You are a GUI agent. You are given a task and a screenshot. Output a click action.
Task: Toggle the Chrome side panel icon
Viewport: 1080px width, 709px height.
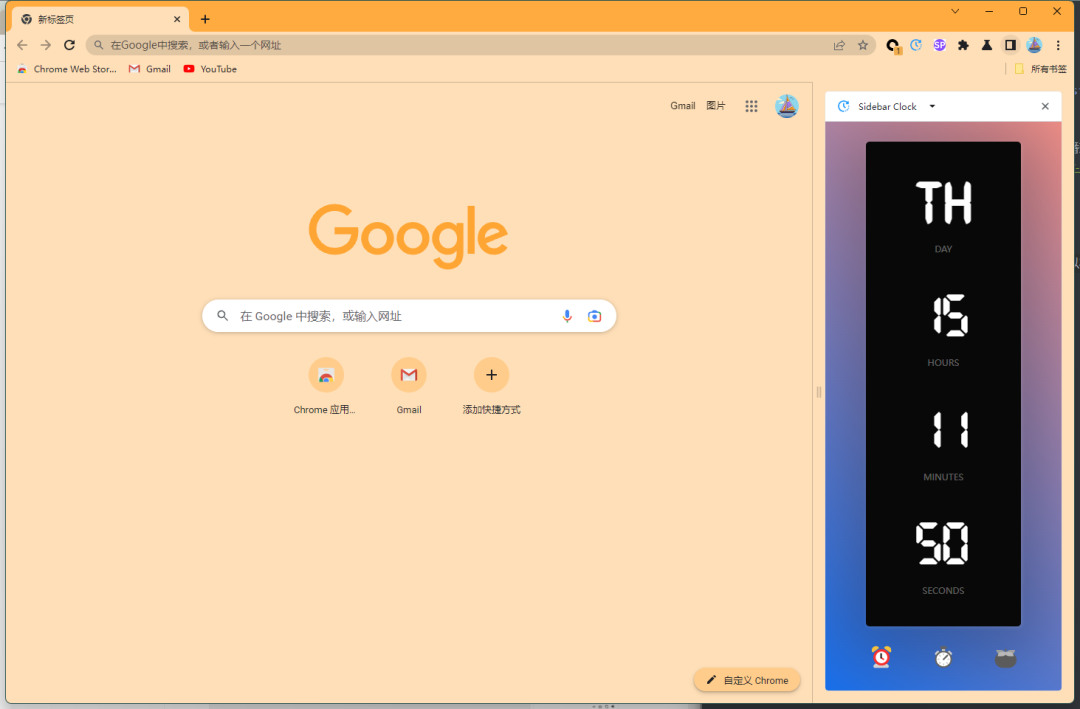[x=1010, y=45]
